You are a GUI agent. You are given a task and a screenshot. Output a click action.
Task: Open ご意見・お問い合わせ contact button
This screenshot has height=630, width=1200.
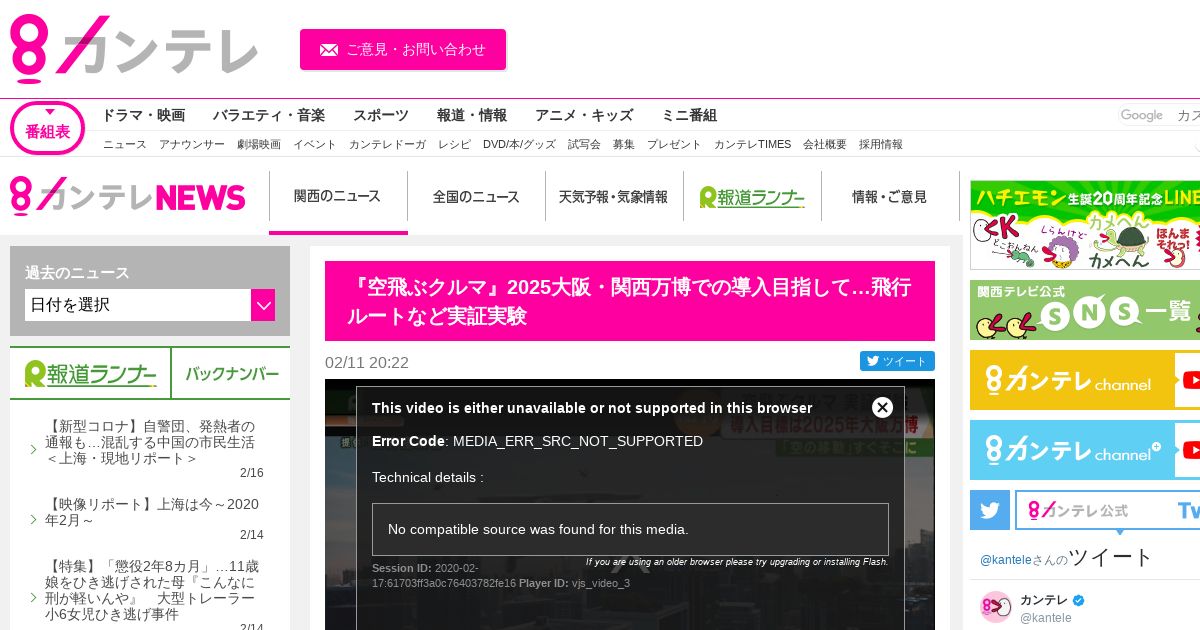(x=403, y=49)
